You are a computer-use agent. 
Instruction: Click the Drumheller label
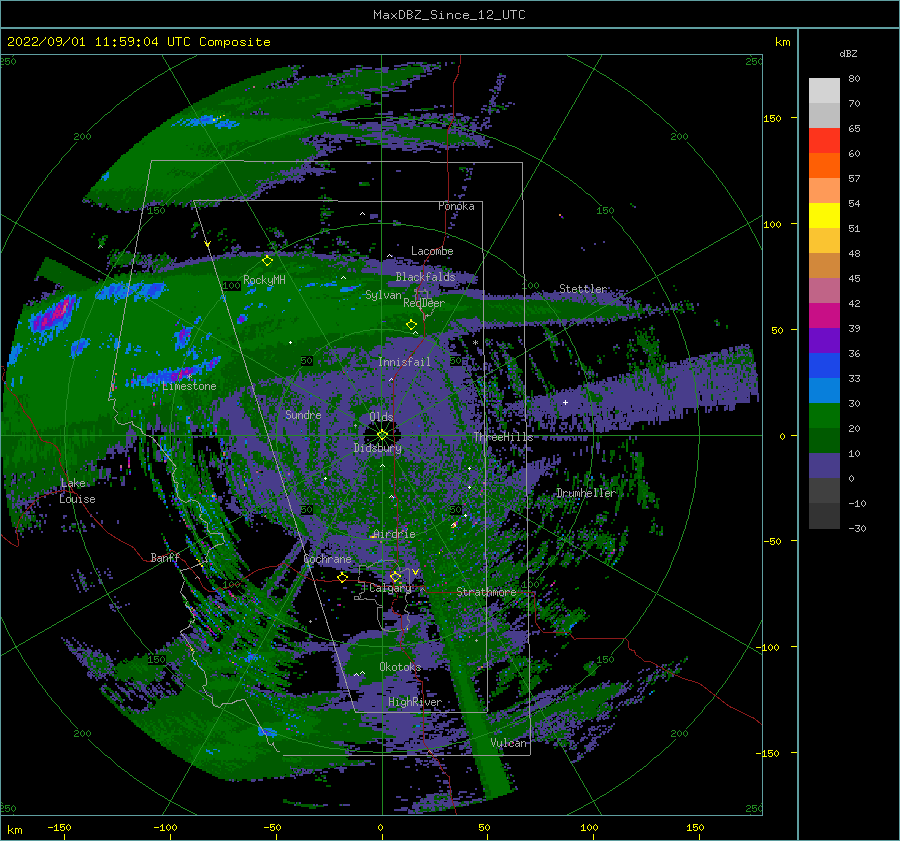click(585, 493)
